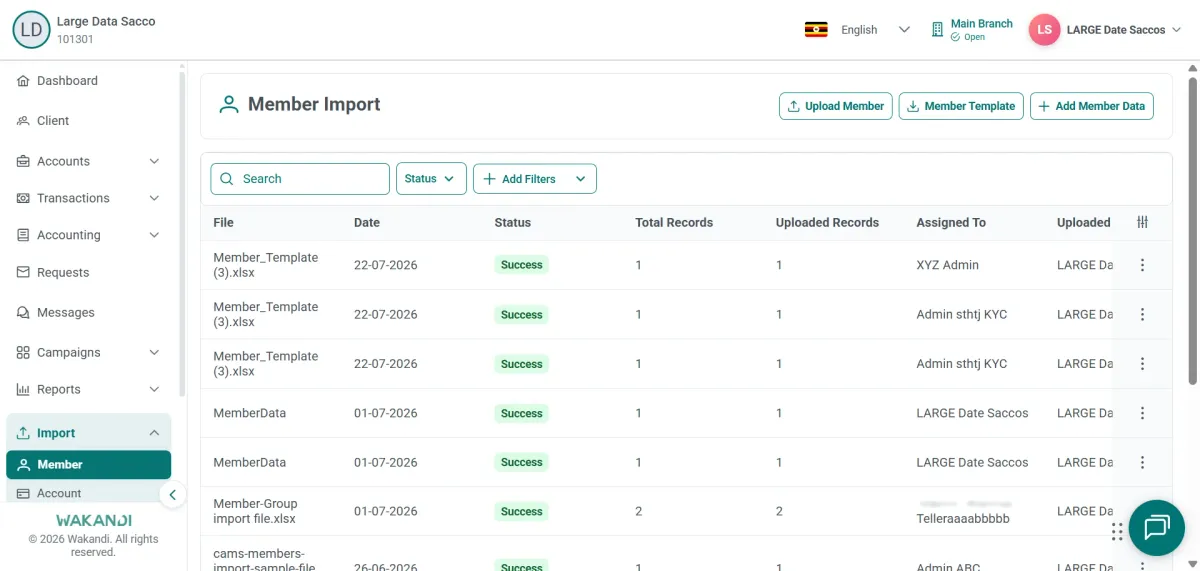1200x571 pixels.
Task: Click the Messages chat icon
Action: 23,313
